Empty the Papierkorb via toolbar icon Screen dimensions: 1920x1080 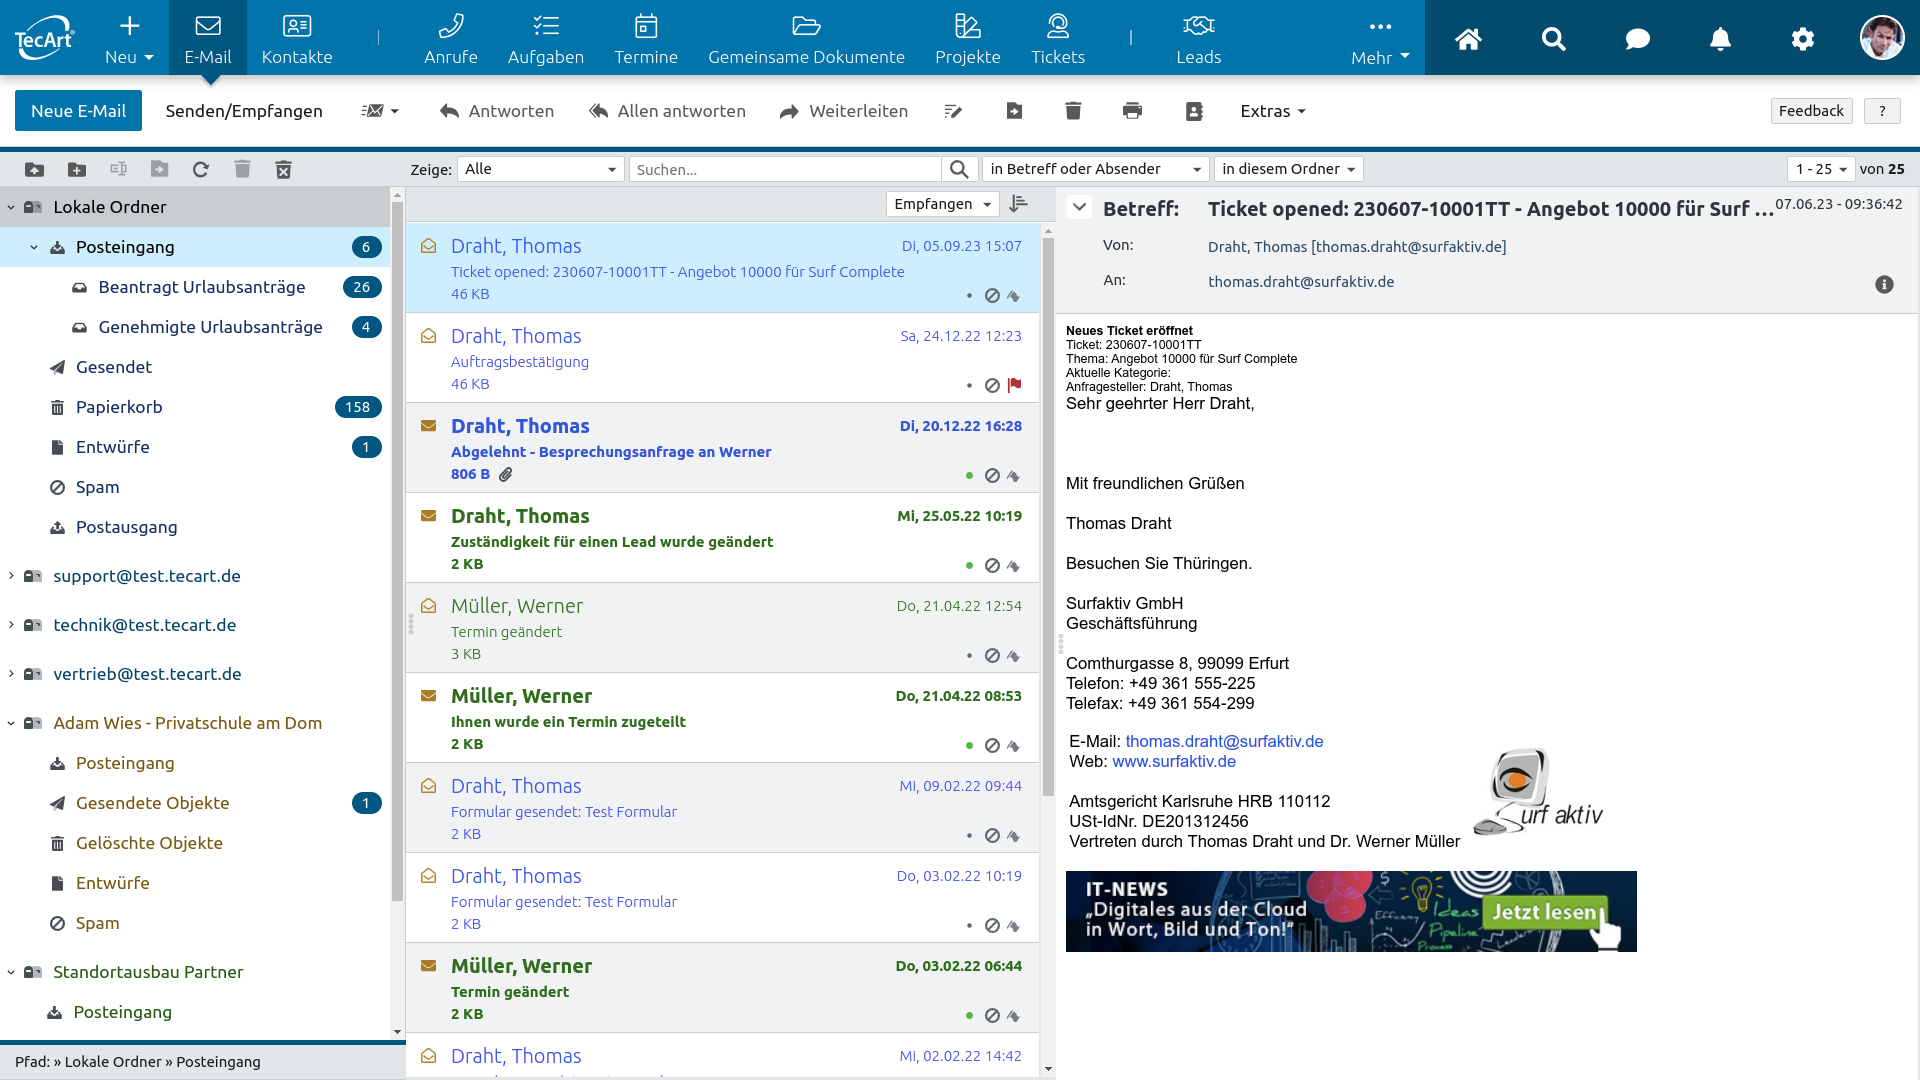coord(283,169)
